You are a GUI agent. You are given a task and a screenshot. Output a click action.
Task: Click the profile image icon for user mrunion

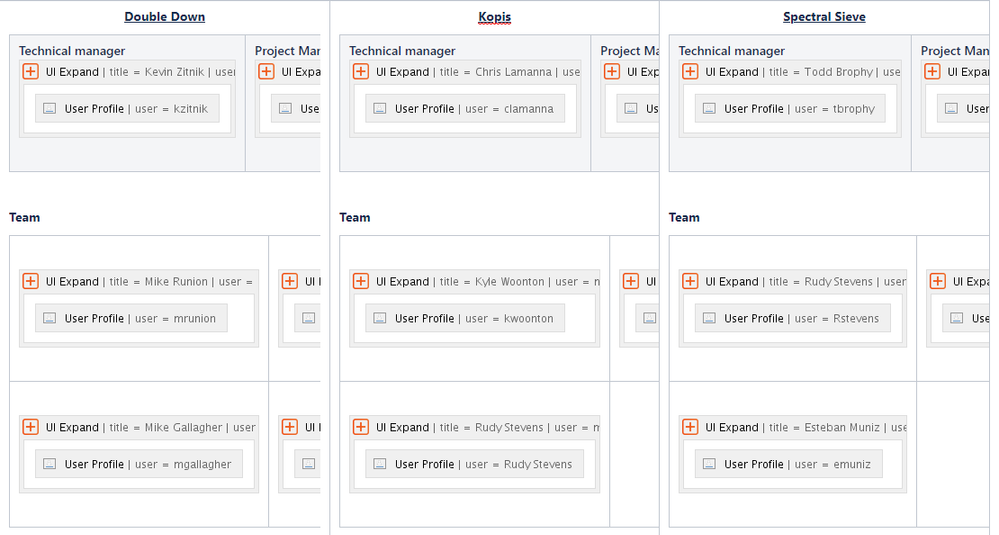tap(50, 318)
